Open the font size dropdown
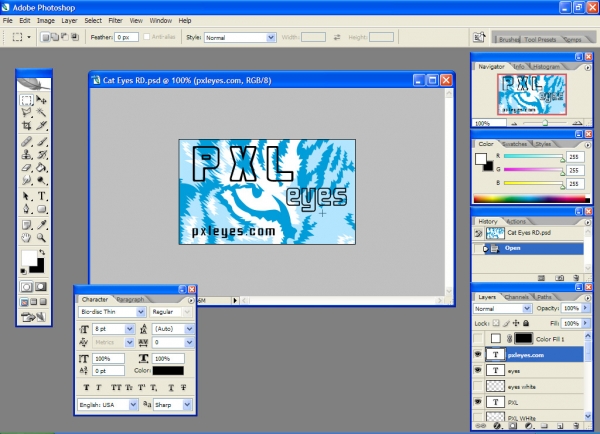Screen dimensions: 600x434 (x=129, y=329)
